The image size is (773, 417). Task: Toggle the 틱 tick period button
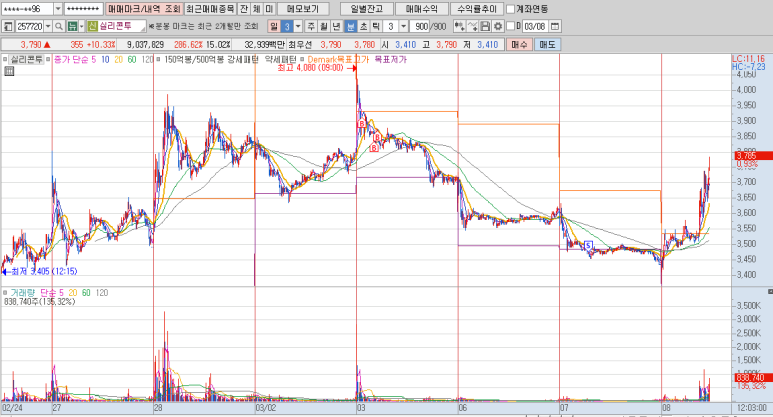376,26
